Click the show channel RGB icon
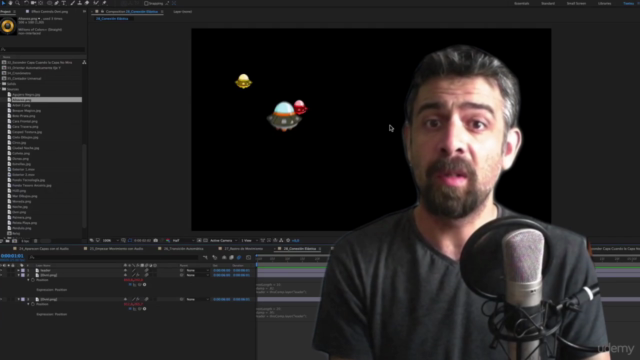 click(168, 240)
